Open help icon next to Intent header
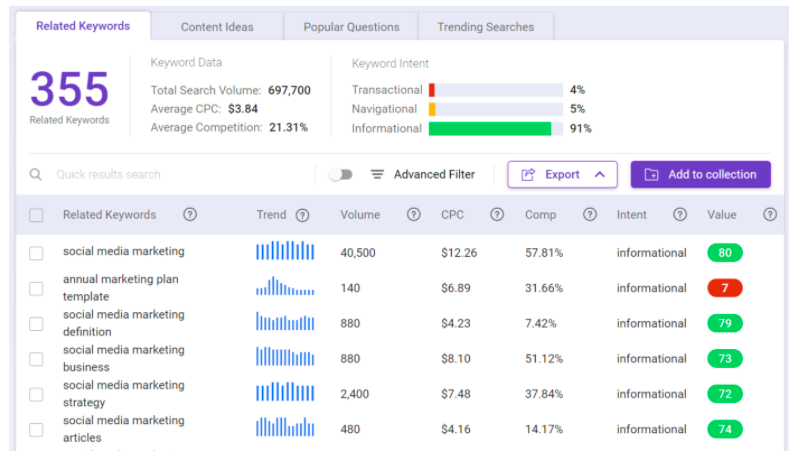Image resolution: width=800 pixels, height=465 pixels. point(680,214)
